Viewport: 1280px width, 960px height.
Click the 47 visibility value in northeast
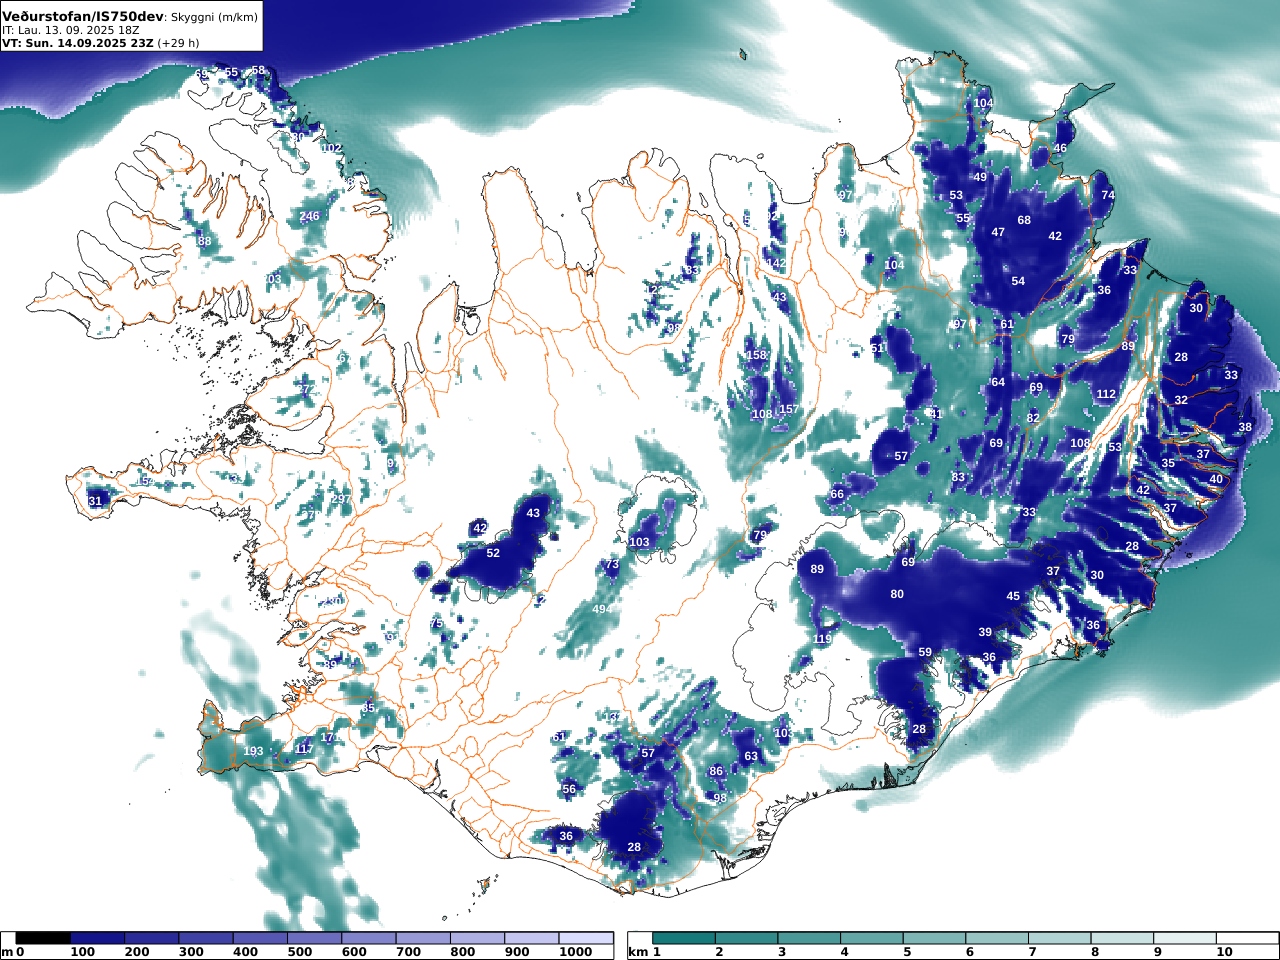point(998,232)
